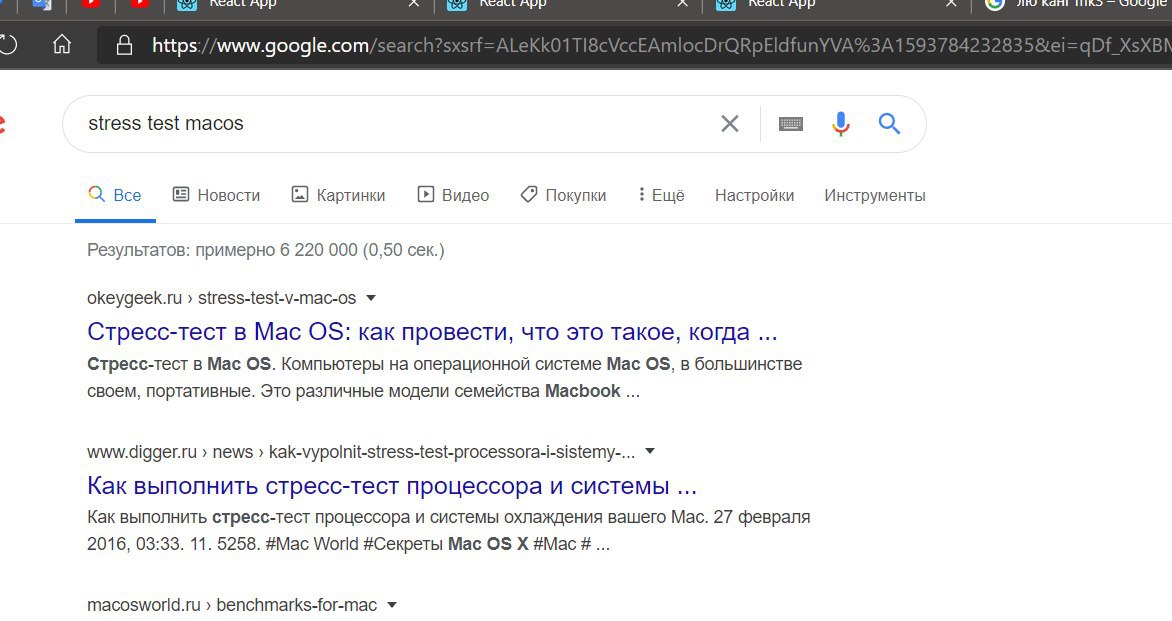
Task: Close the third React App tab
Action: click(x=951, y=4)
